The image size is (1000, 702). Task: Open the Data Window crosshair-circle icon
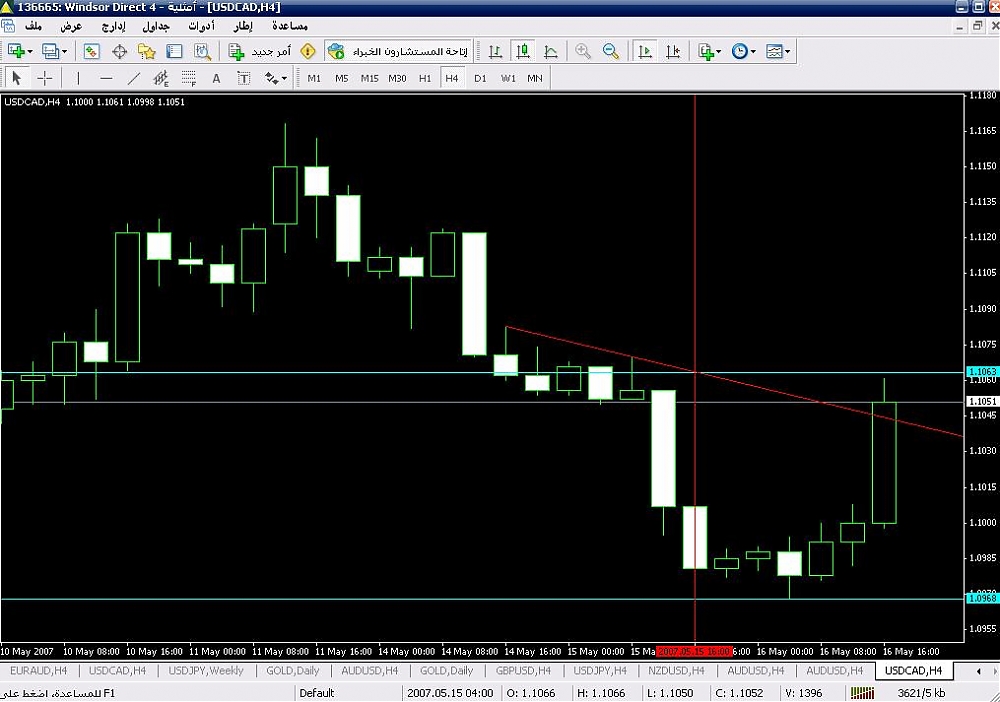click(119, 52)
